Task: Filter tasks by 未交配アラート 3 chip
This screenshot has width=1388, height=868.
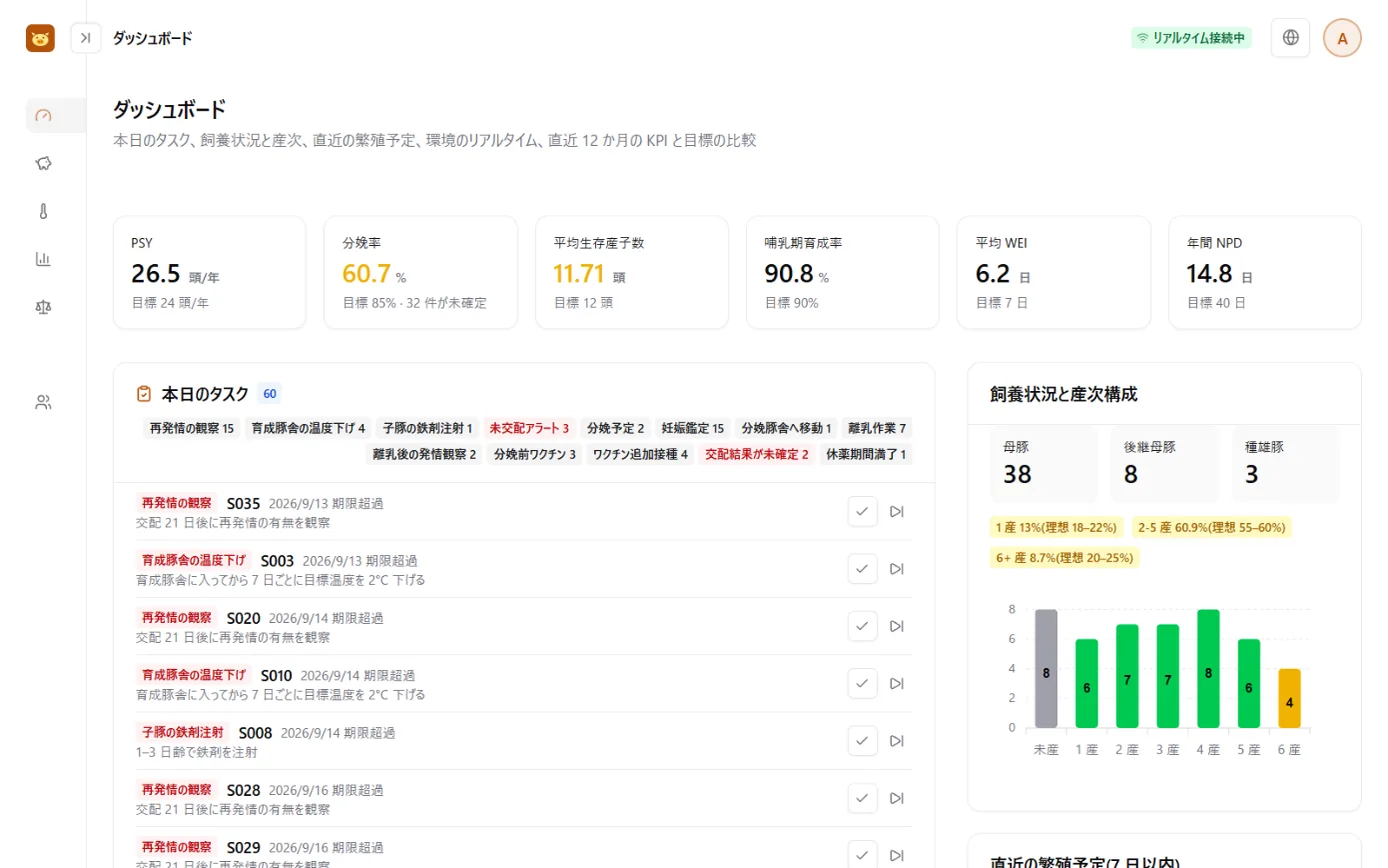Action: pos(529,428)
